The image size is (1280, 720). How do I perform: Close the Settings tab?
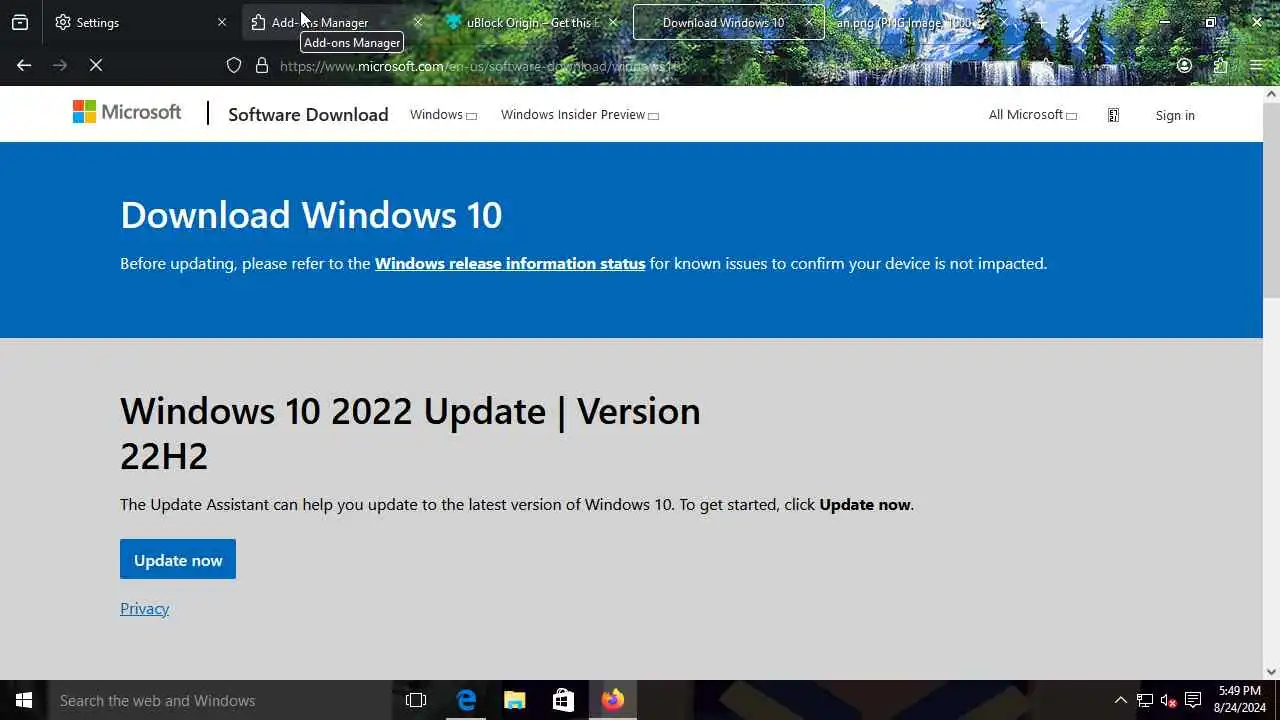pyautogui.click(x=222, y=22)
